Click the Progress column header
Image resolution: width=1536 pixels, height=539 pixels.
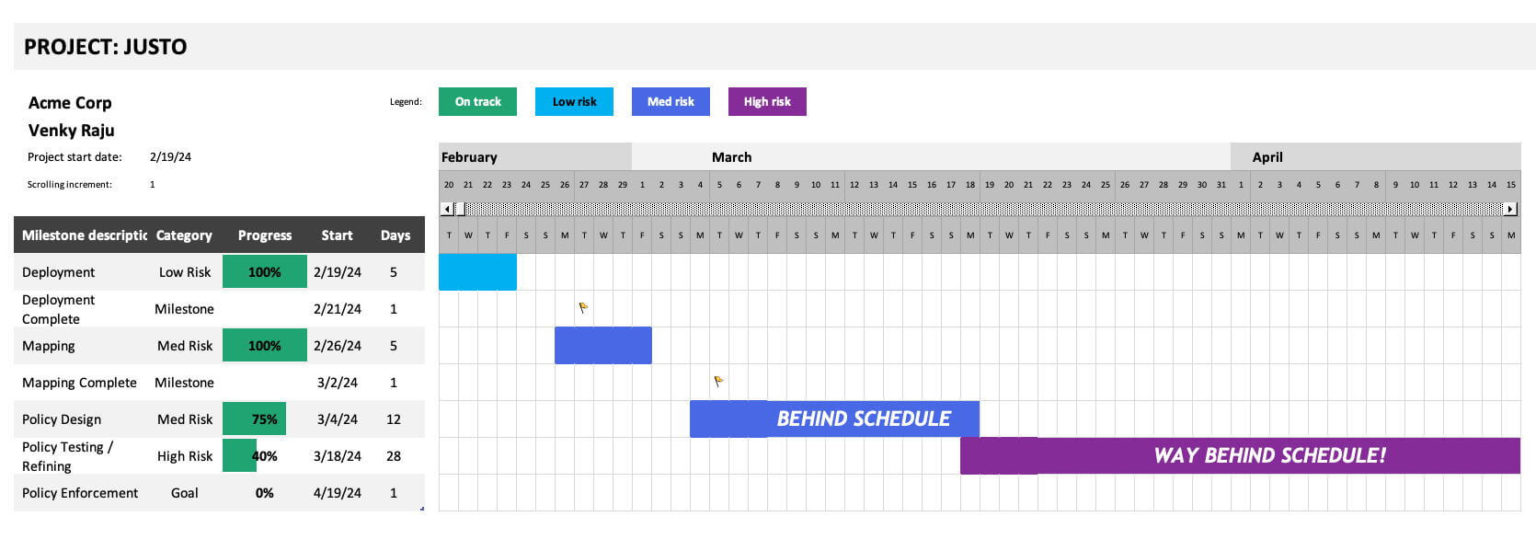[265, 236]
